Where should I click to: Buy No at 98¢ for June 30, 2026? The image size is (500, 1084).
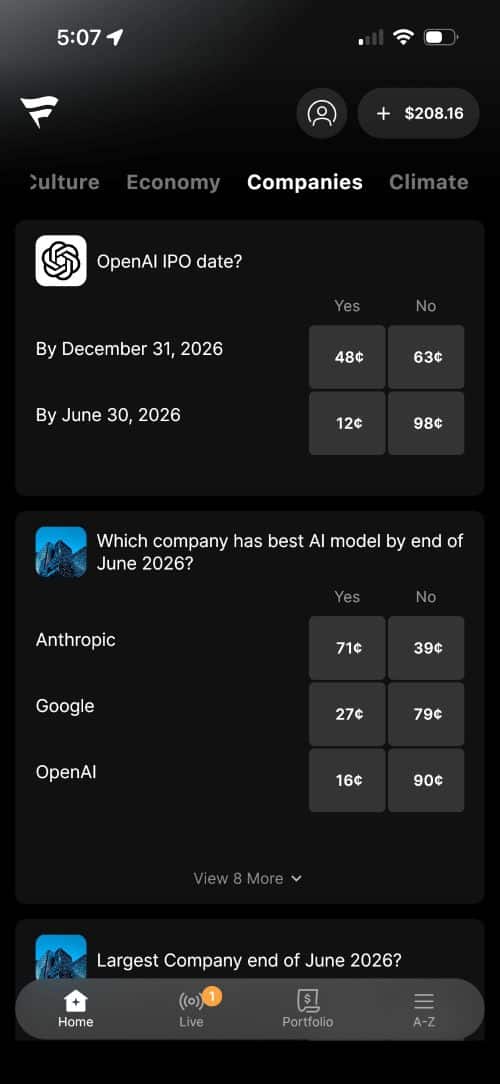pyautogui.click(x=426, y=423)
